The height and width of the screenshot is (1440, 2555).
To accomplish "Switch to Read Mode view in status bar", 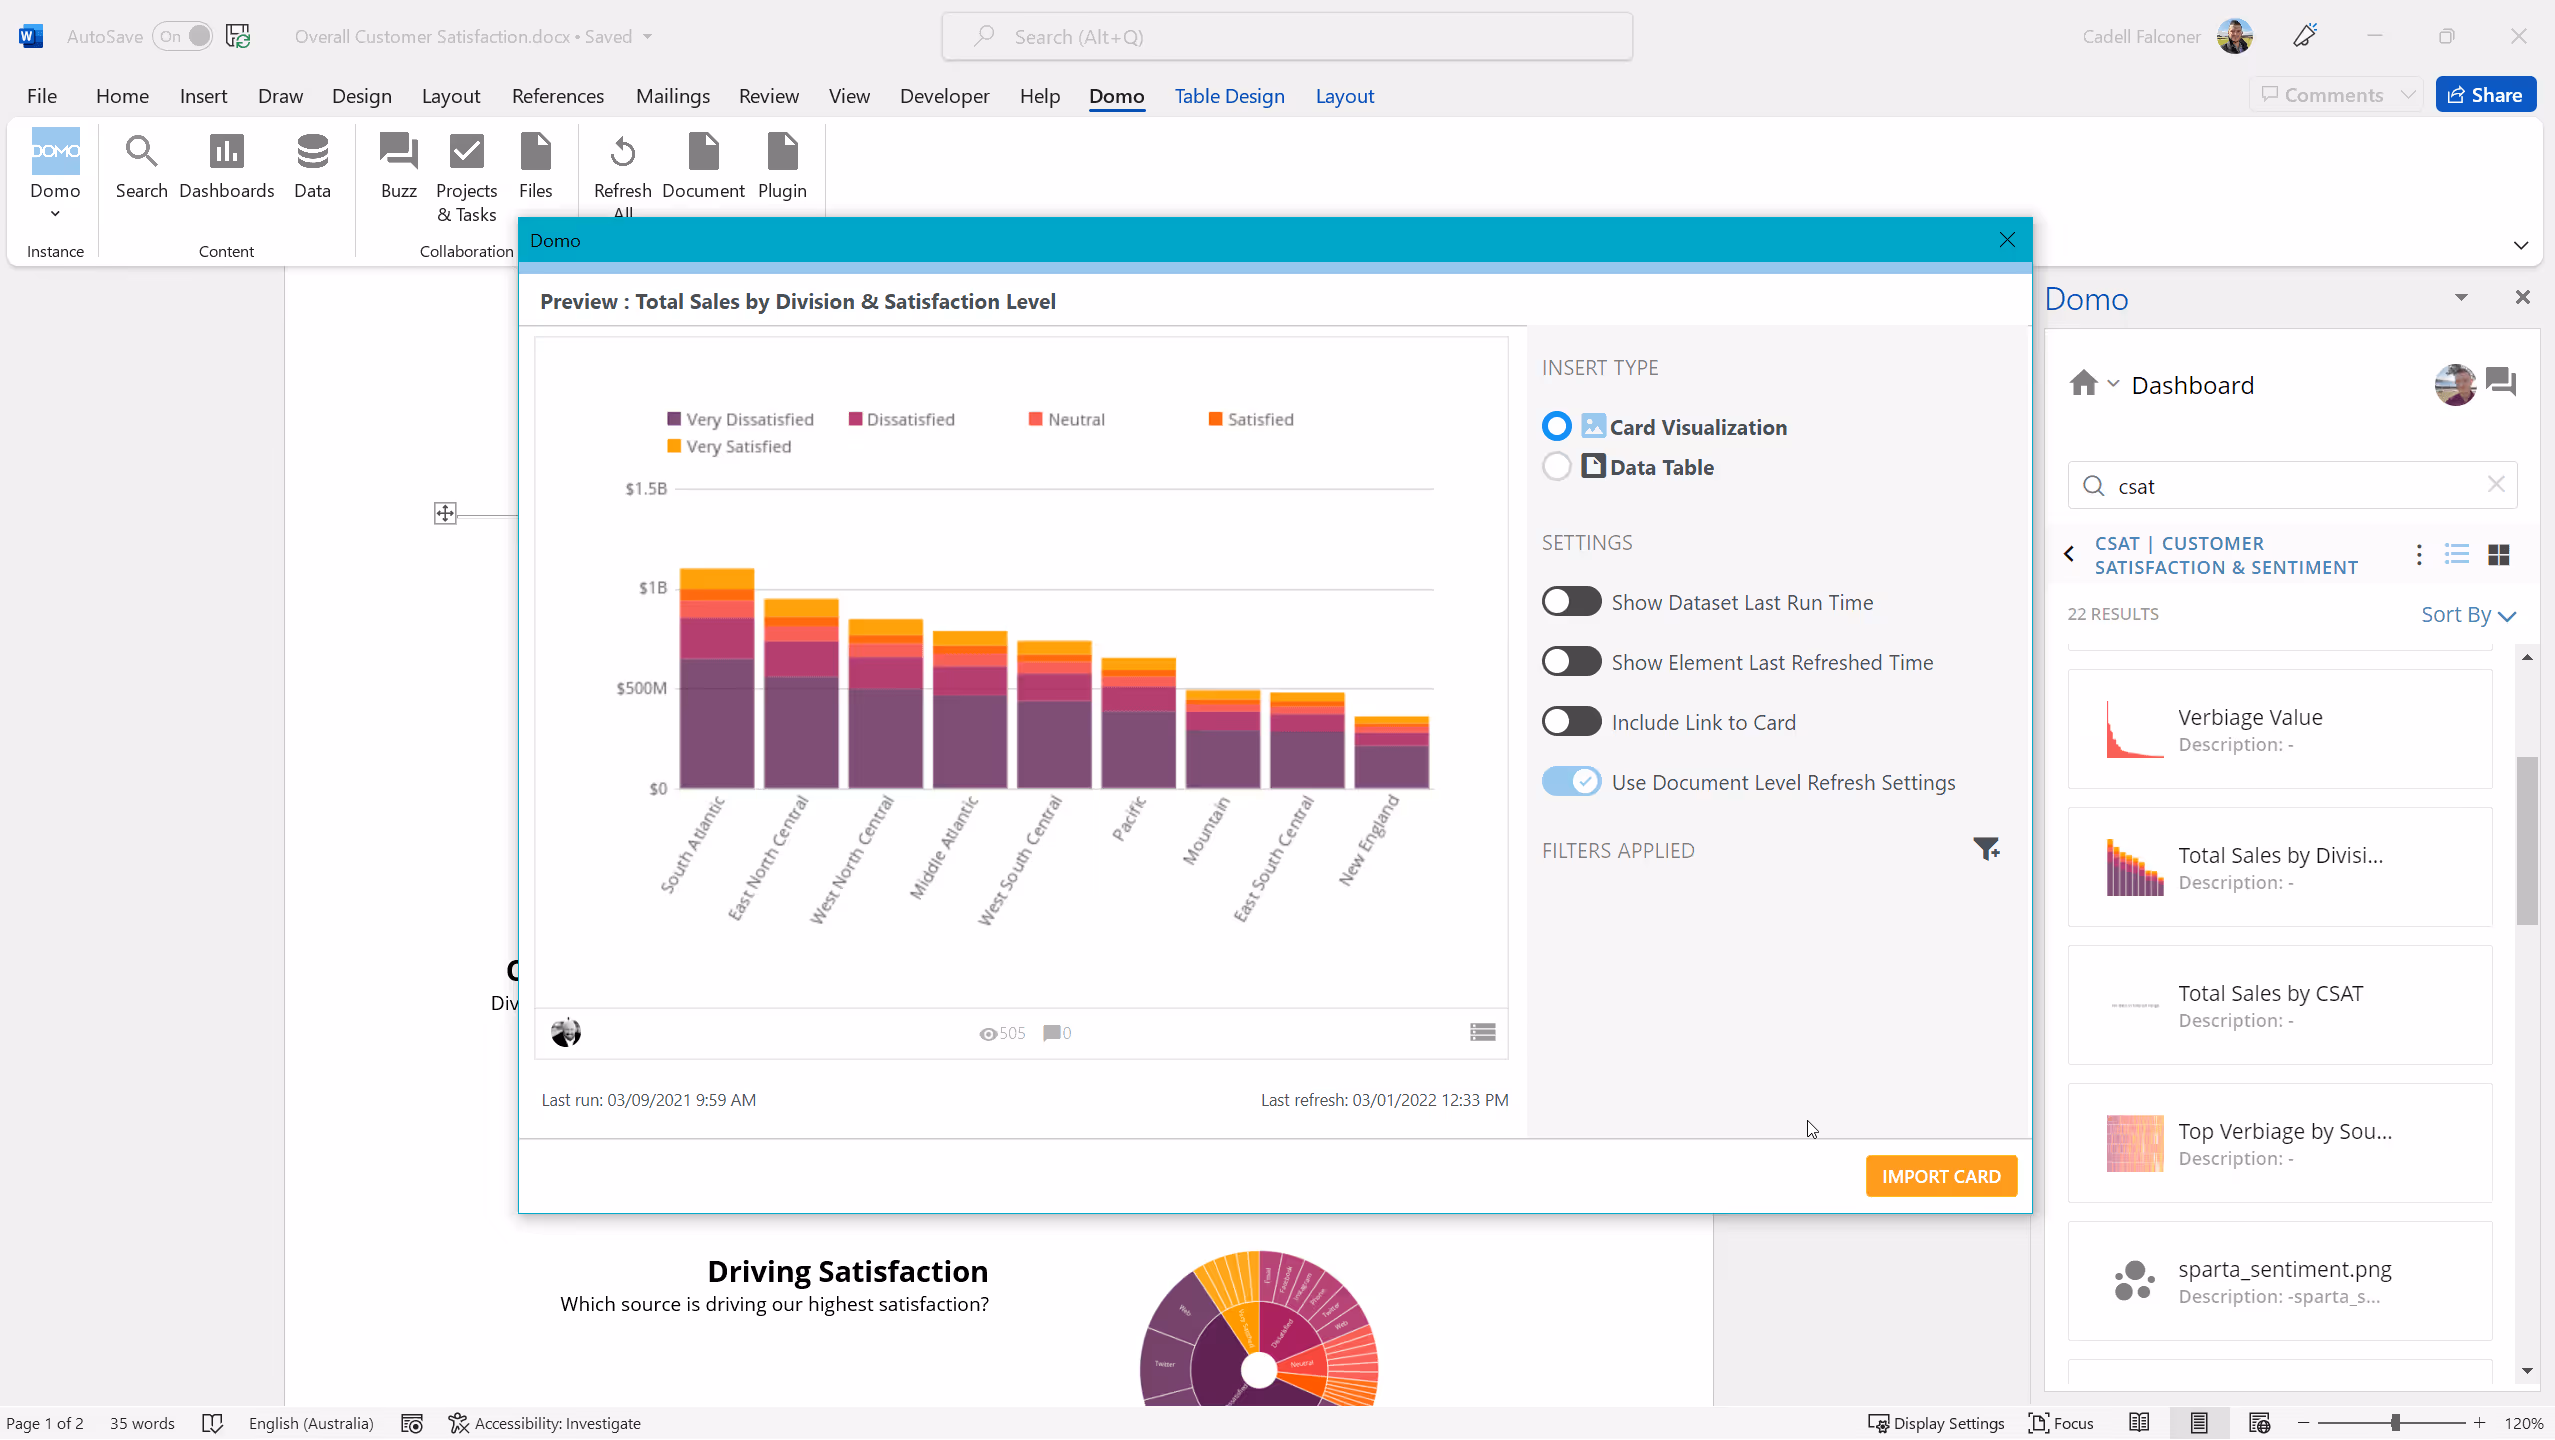I will 2139,1423.
